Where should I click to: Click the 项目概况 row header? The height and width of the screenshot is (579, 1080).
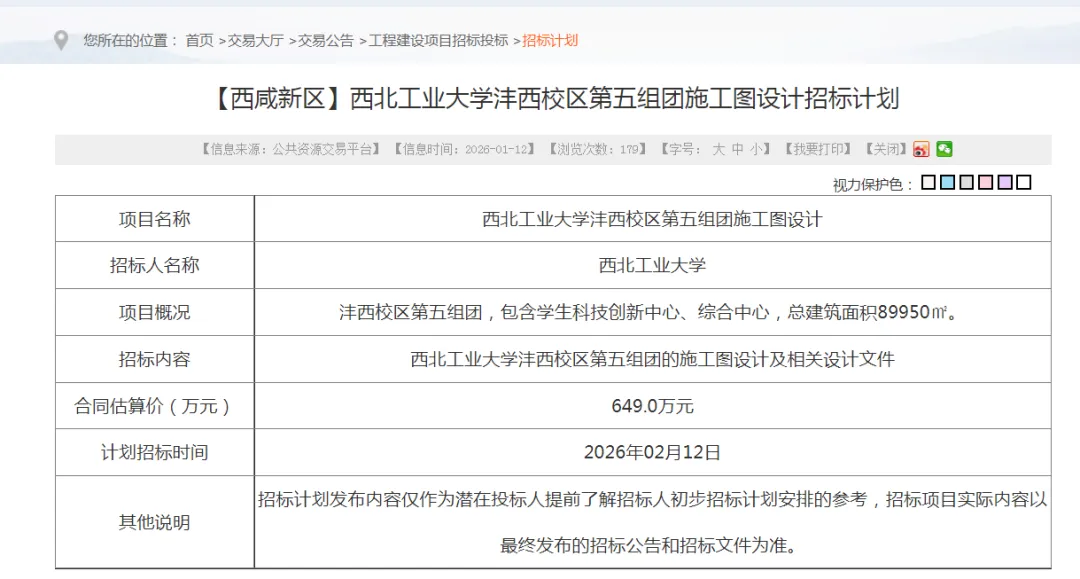[x=154, y=312]
